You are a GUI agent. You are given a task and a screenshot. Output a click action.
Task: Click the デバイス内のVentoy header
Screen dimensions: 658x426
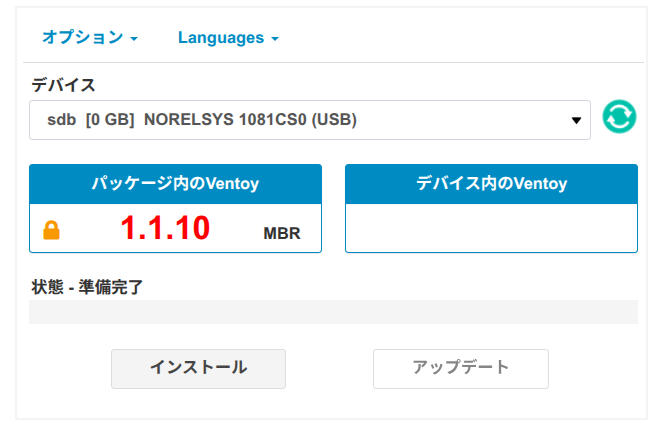click(x=491, y=184)
